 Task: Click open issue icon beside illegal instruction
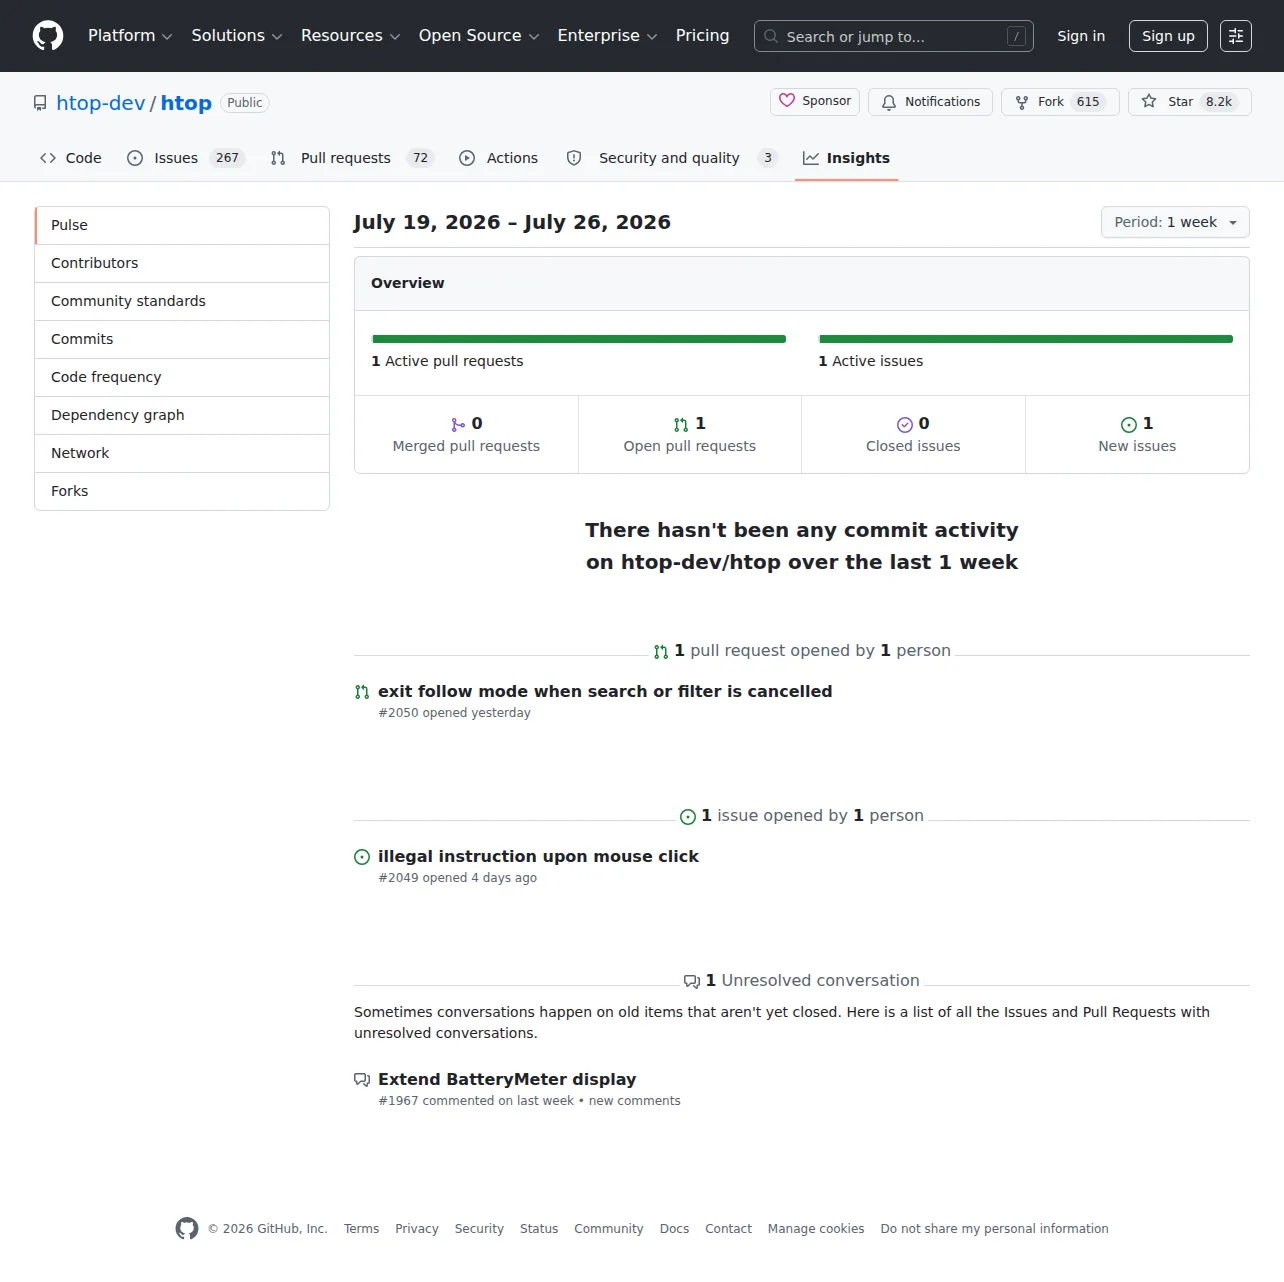click(x=362, y=857)
